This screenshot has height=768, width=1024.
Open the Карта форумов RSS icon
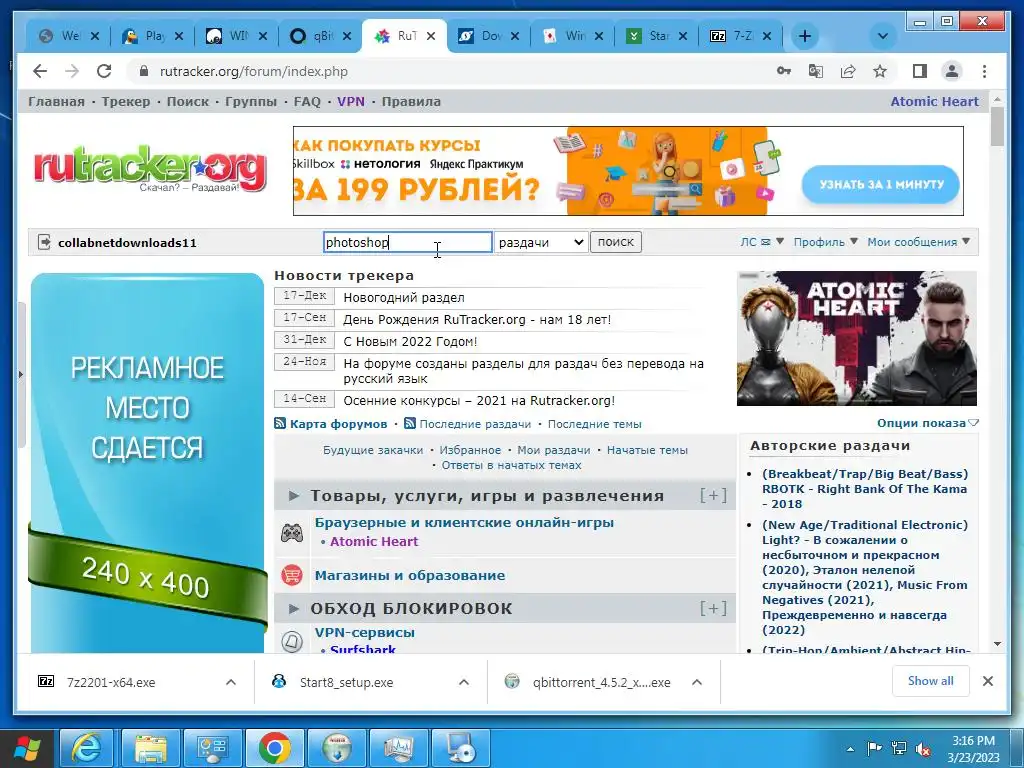[x=280, y=423]
